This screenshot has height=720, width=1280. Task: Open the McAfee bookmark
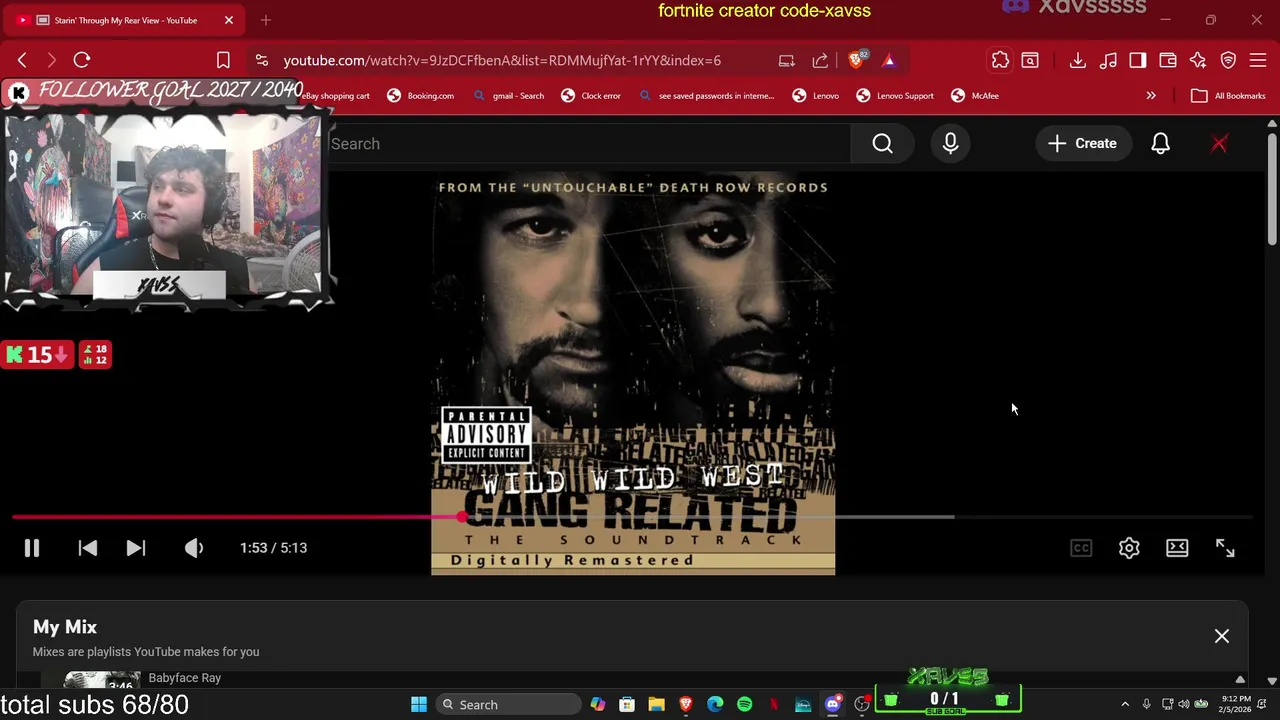[x=975, y=96]
